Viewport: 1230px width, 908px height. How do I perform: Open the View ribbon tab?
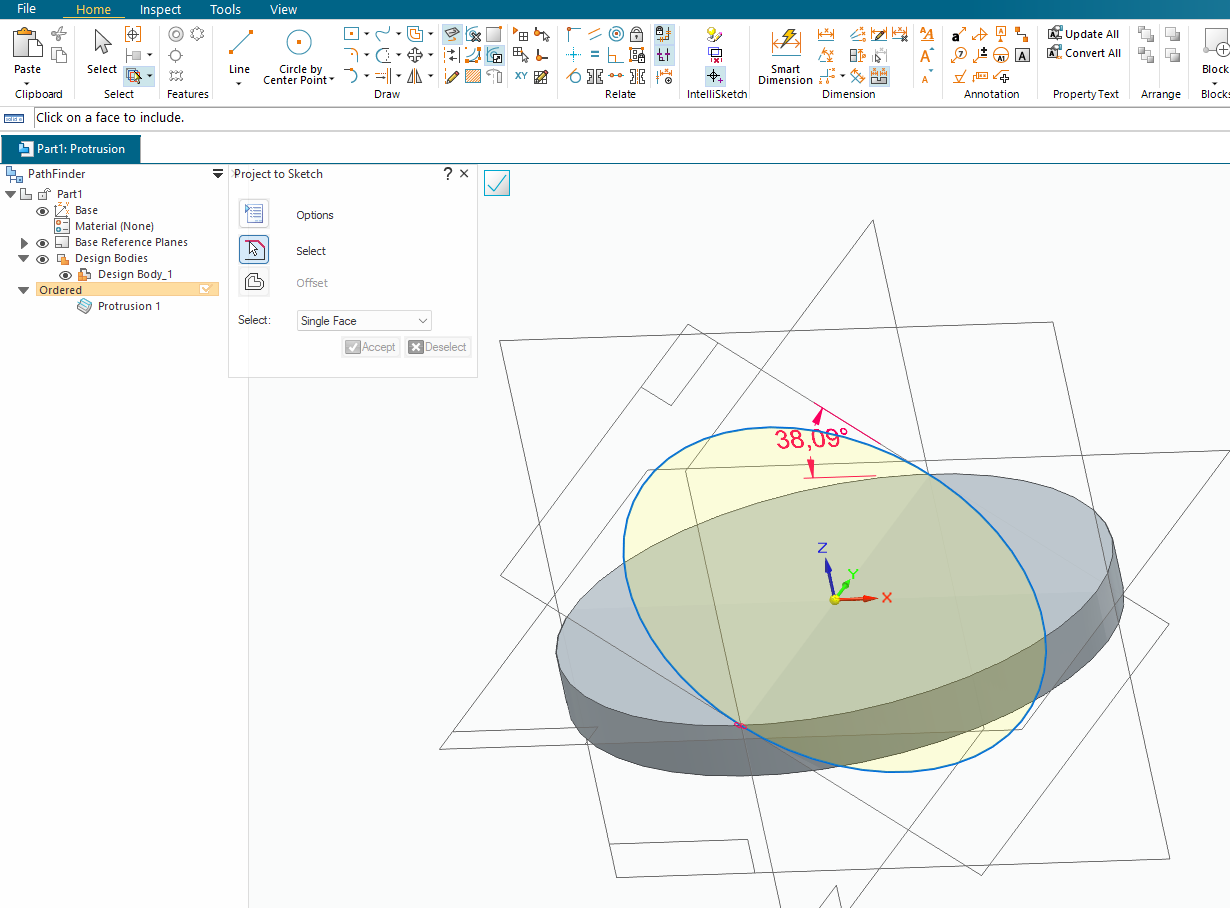(283, 10)
